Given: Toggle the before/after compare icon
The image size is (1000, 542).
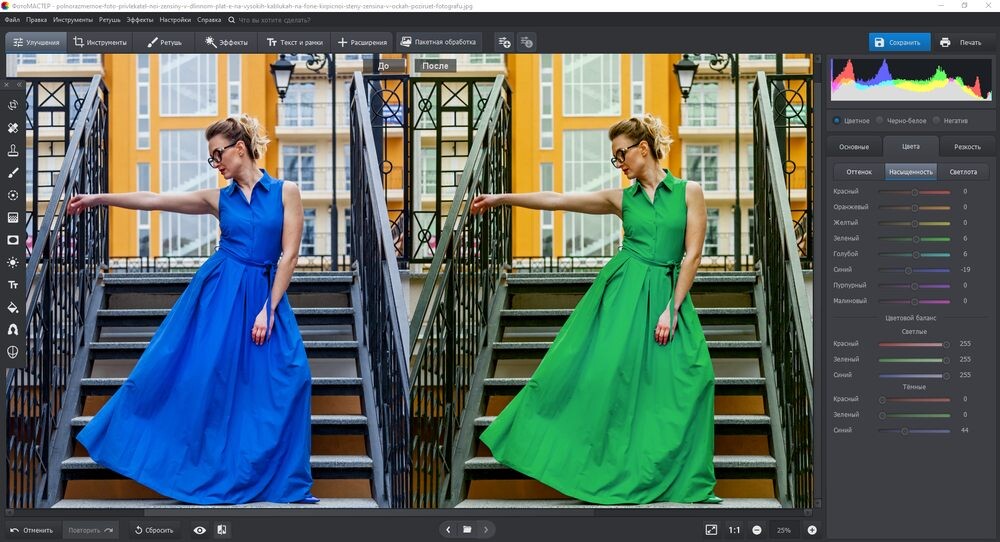Looking at the screenshot, I should point(221,530).
